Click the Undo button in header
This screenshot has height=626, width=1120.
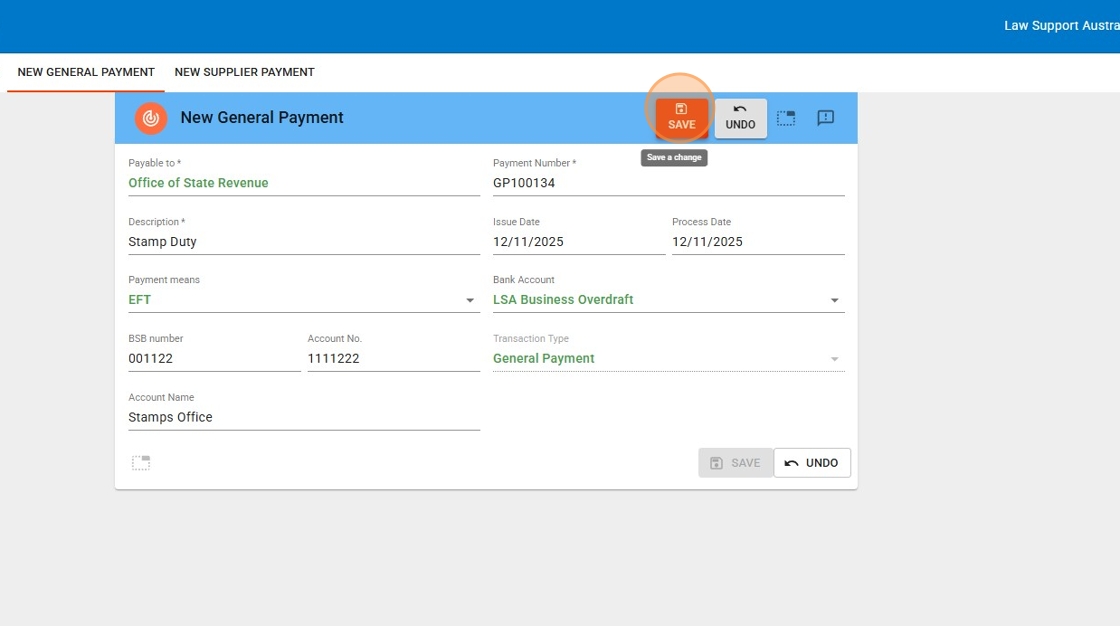(x=740, y=117)
